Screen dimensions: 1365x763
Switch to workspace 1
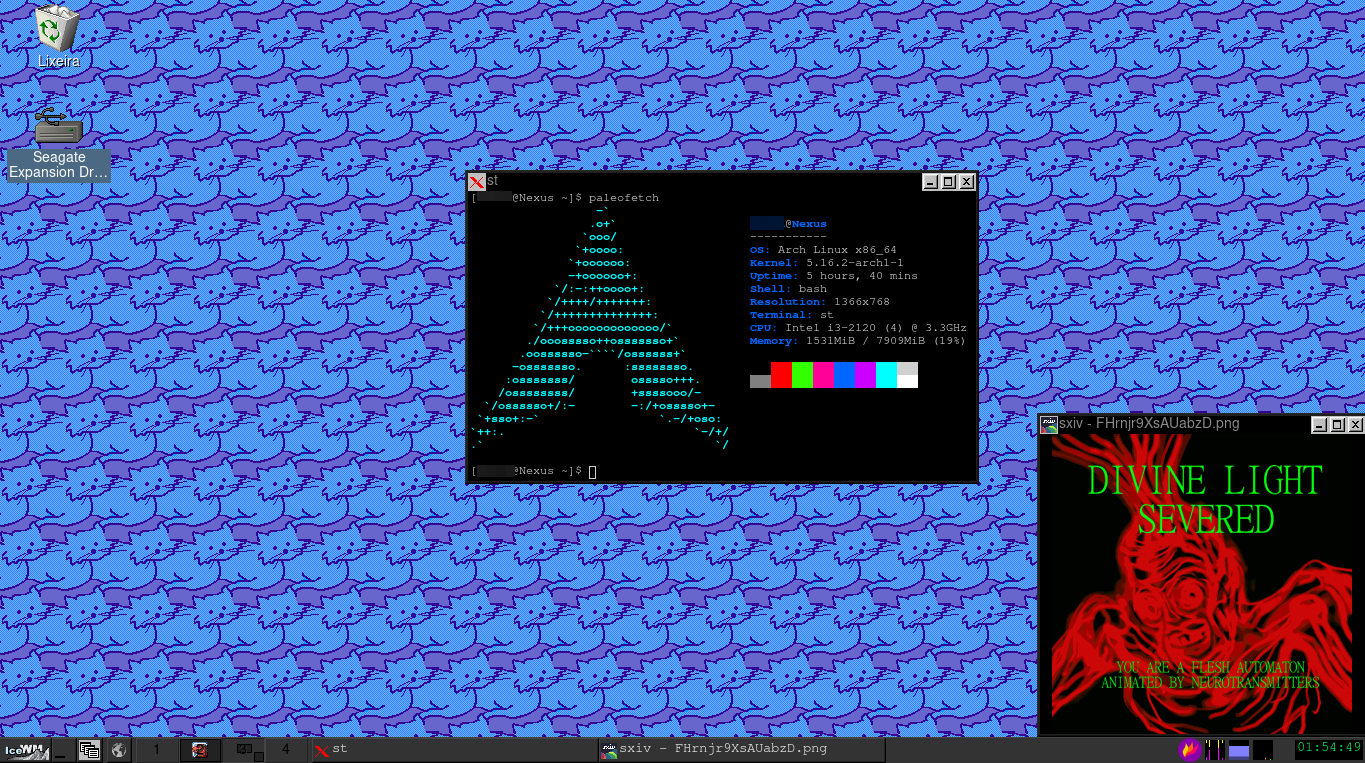pos(157,749)
